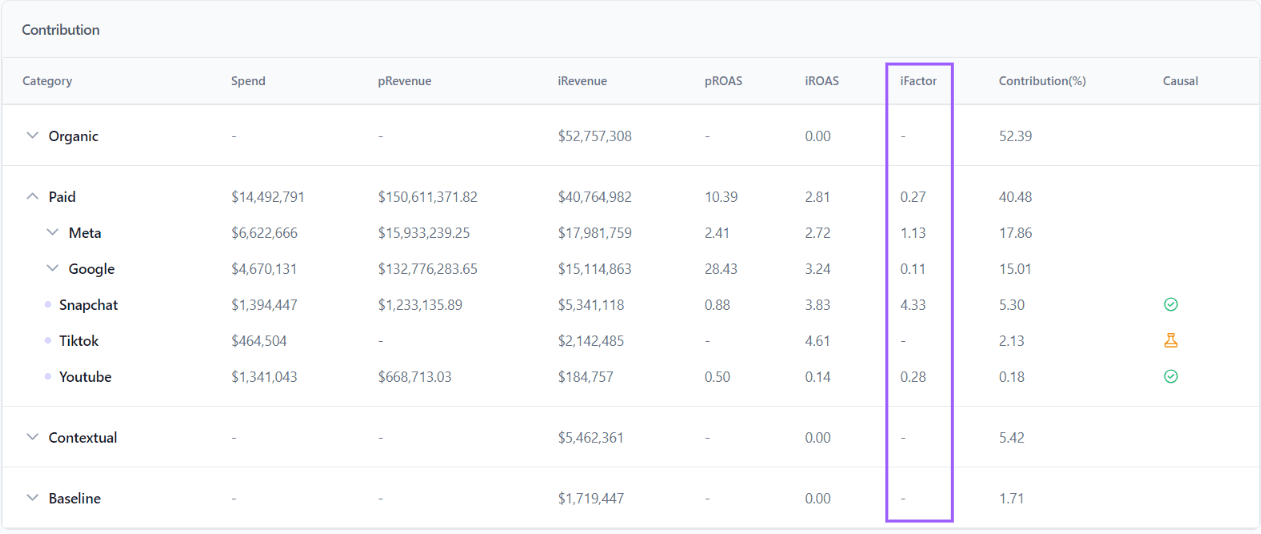Collapse the Paid category row
The image size is (1261, 534).
pyautogui.click(x=32, y=197)
